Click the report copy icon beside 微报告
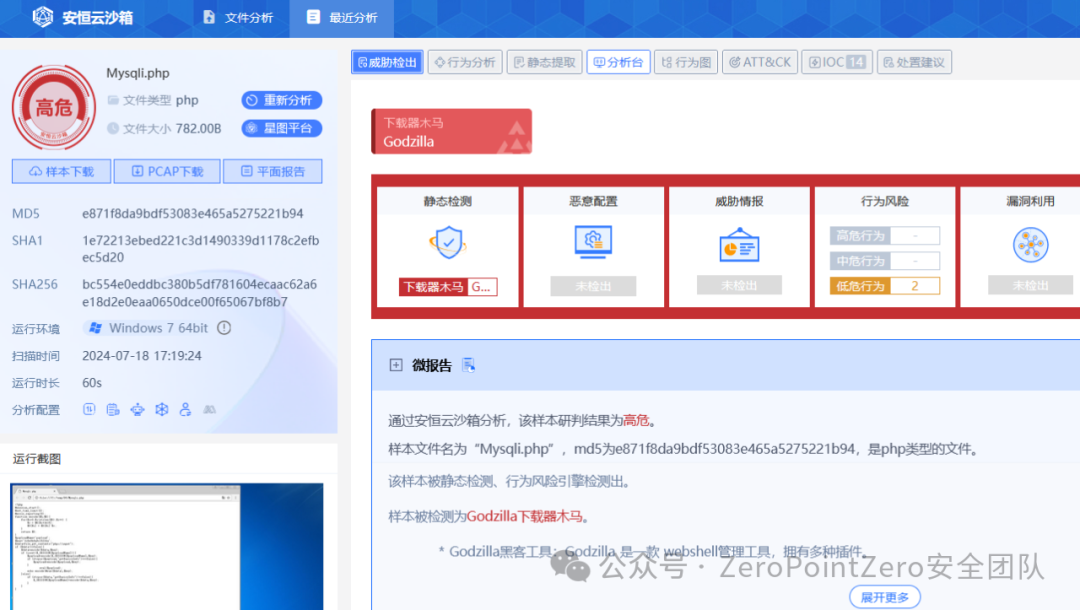The image size is (1080, 610). [x=468, y=365]
